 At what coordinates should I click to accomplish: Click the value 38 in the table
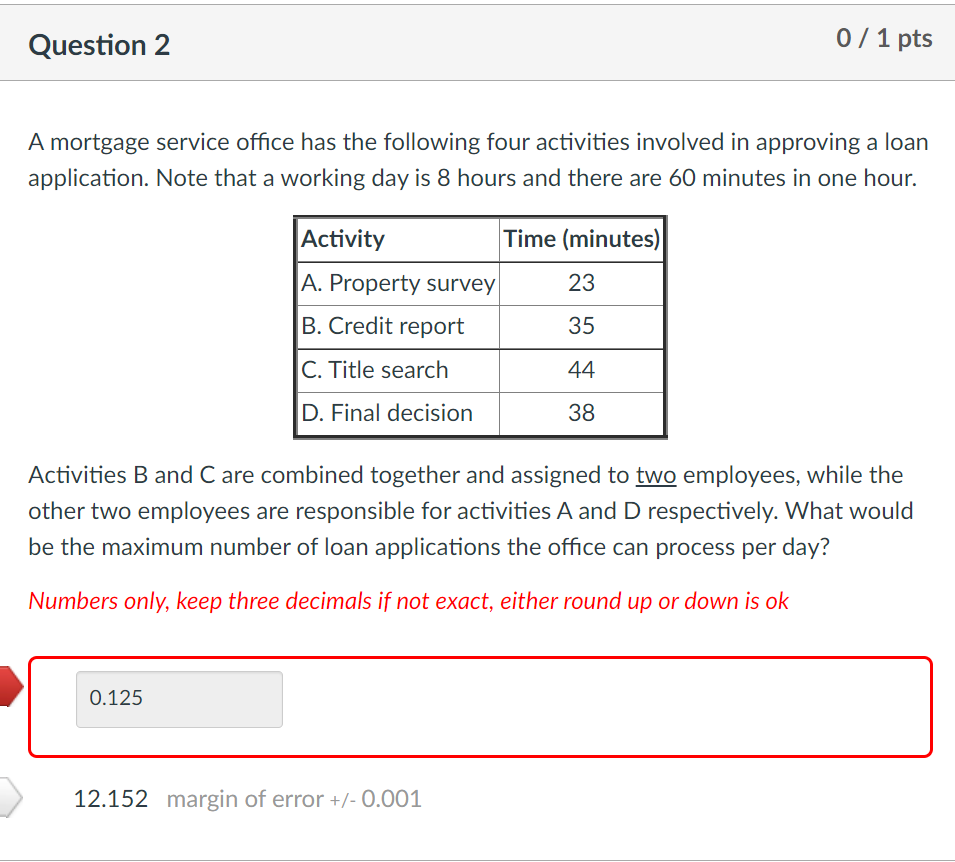[x=581, y=413]
